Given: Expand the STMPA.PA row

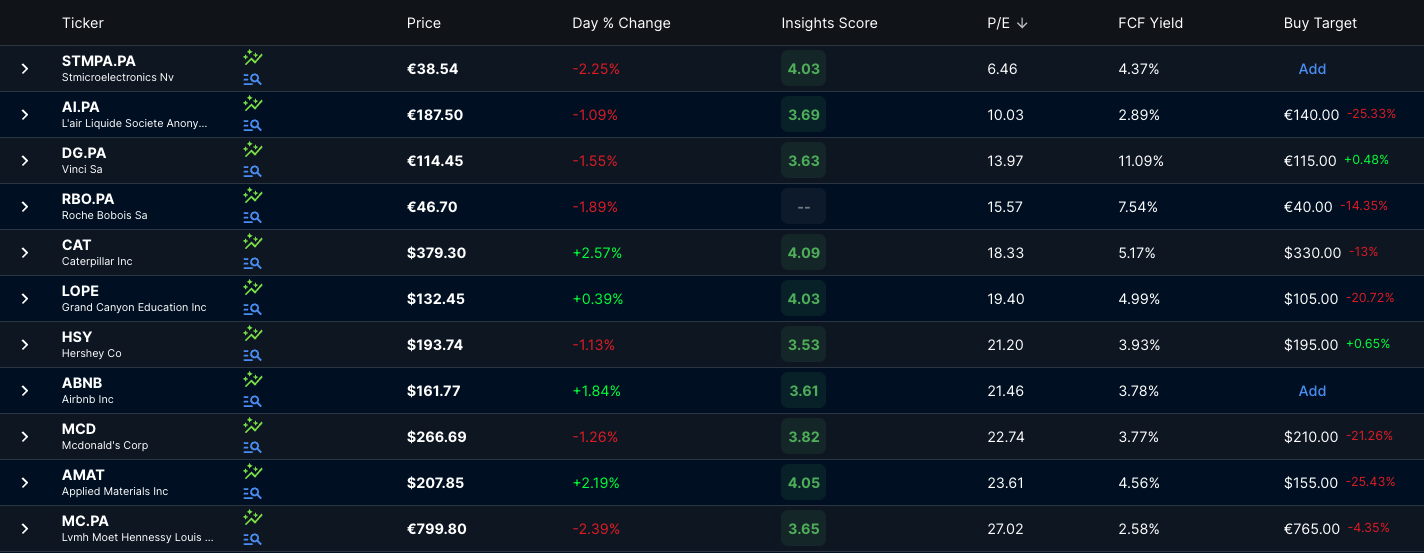Looking at the screenshot, I should pos(25,69).
